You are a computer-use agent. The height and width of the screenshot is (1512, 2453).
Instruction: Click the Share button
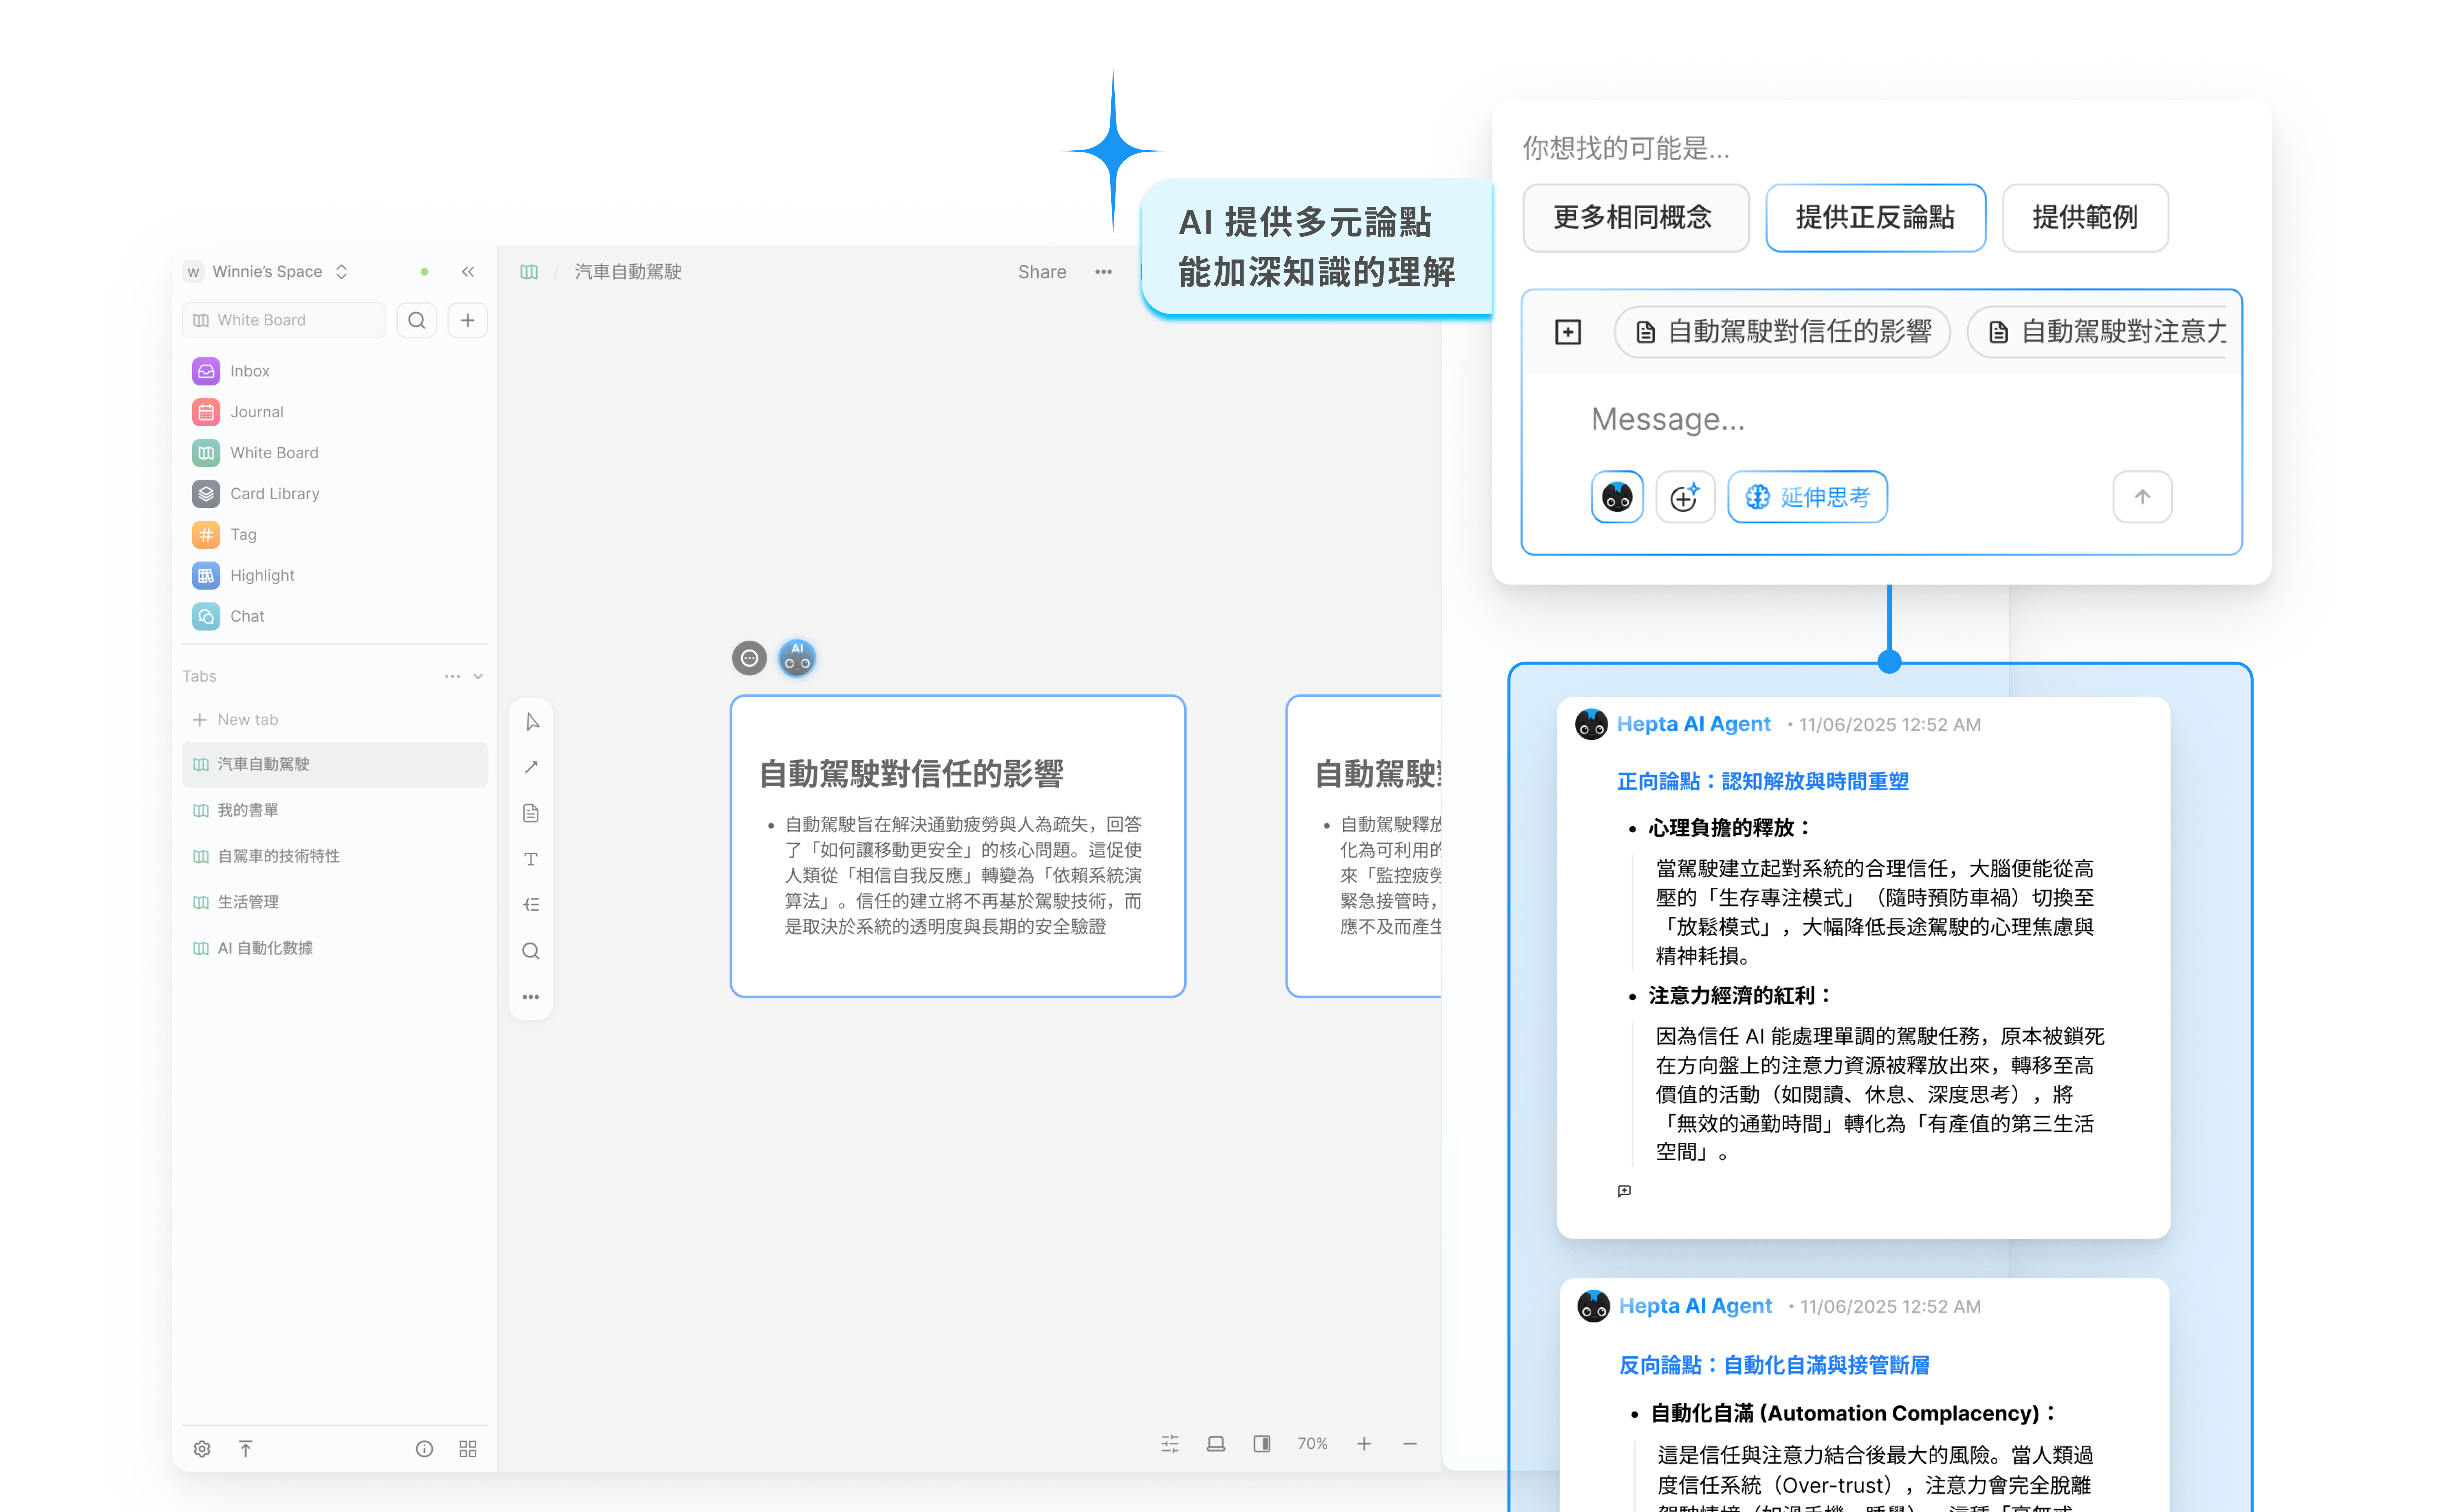click(1041, 272)
